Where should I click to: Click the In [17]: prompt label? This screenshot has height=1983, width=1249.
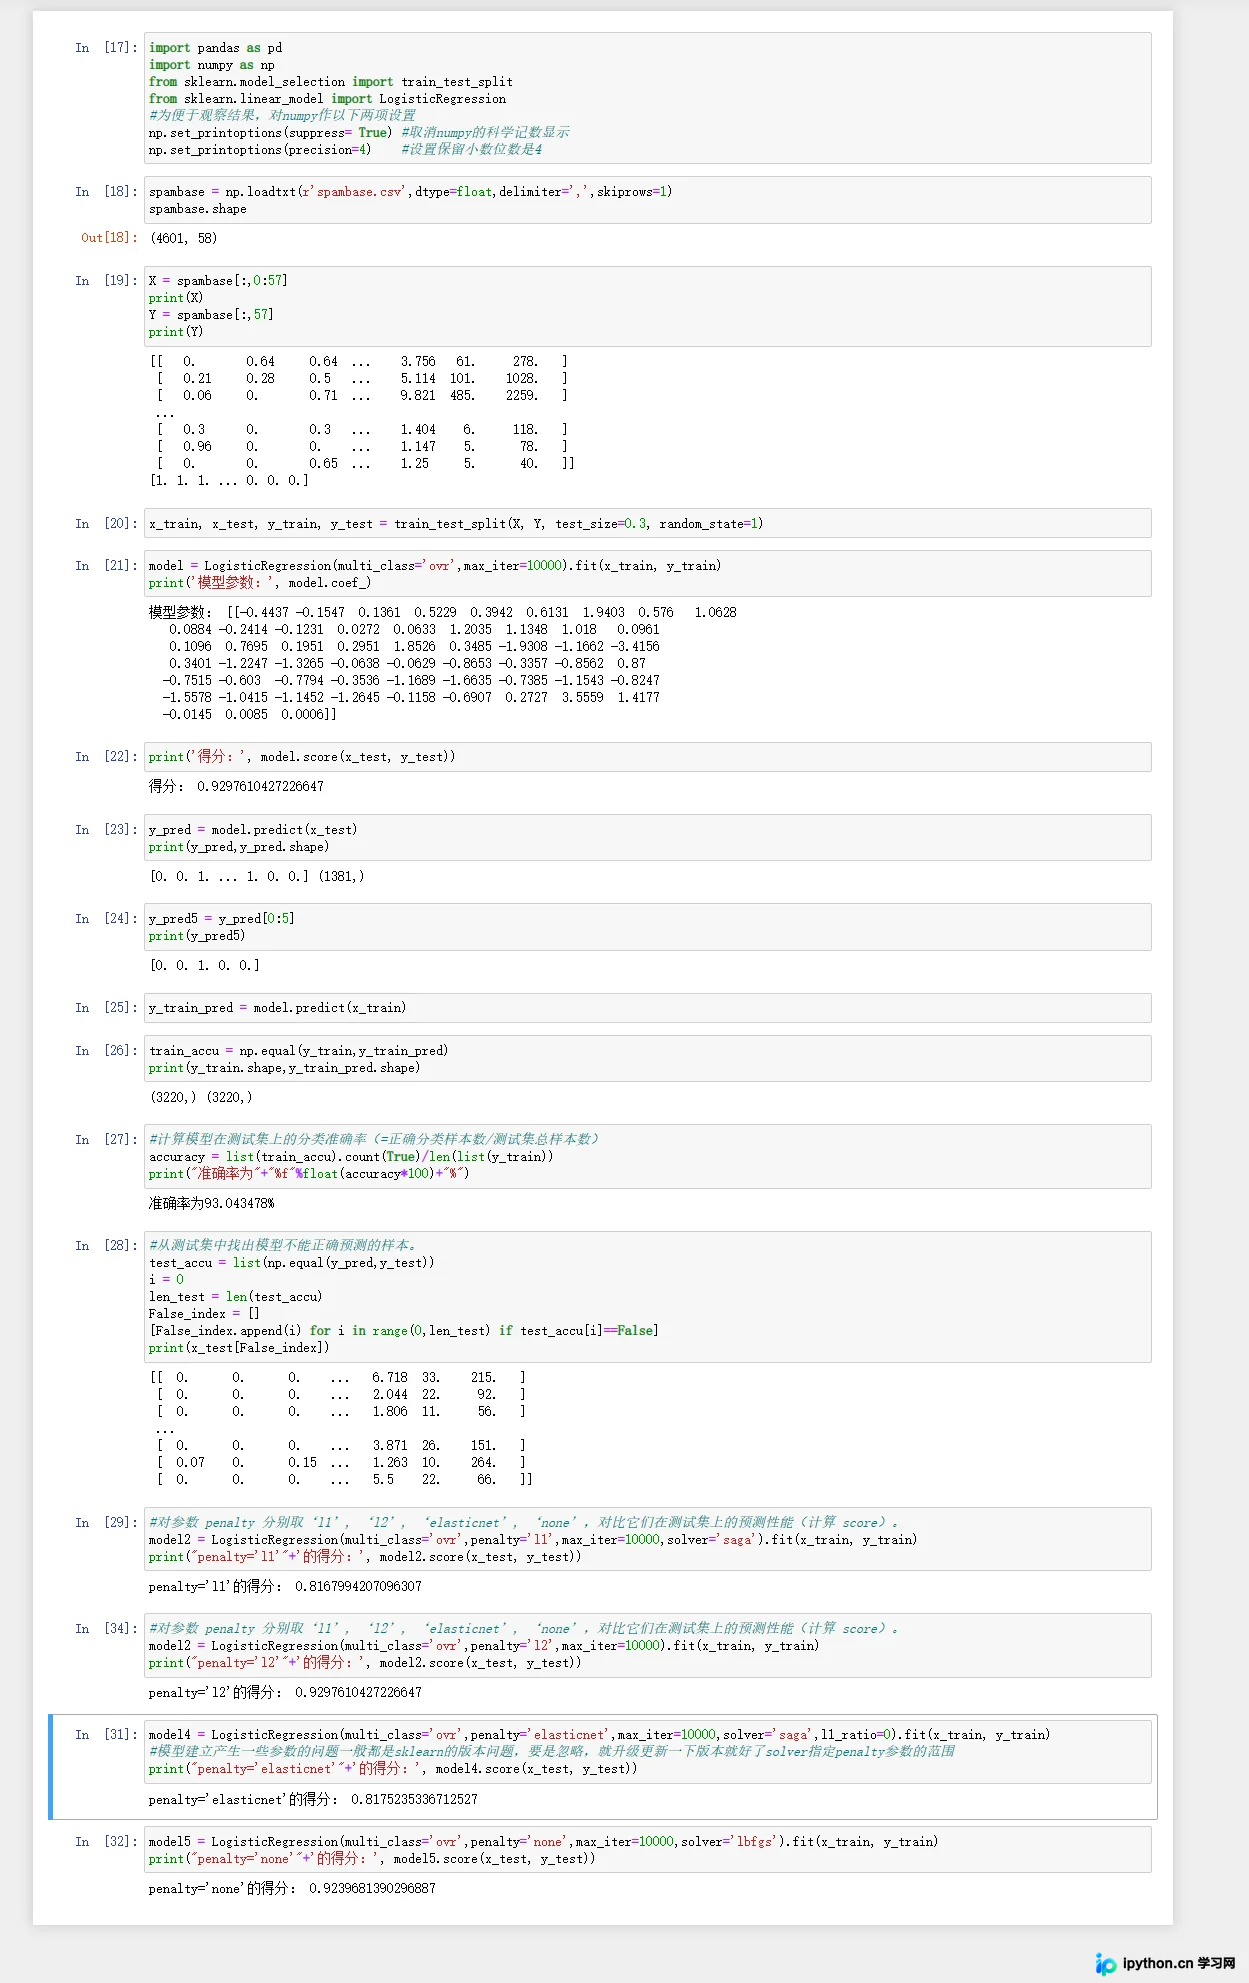click(106, 47)
